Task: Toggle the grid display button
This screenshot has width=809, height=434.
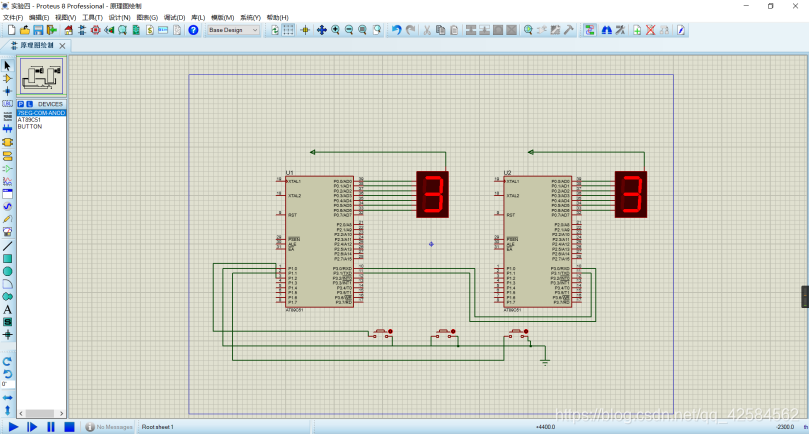Action: coord(288,30)
